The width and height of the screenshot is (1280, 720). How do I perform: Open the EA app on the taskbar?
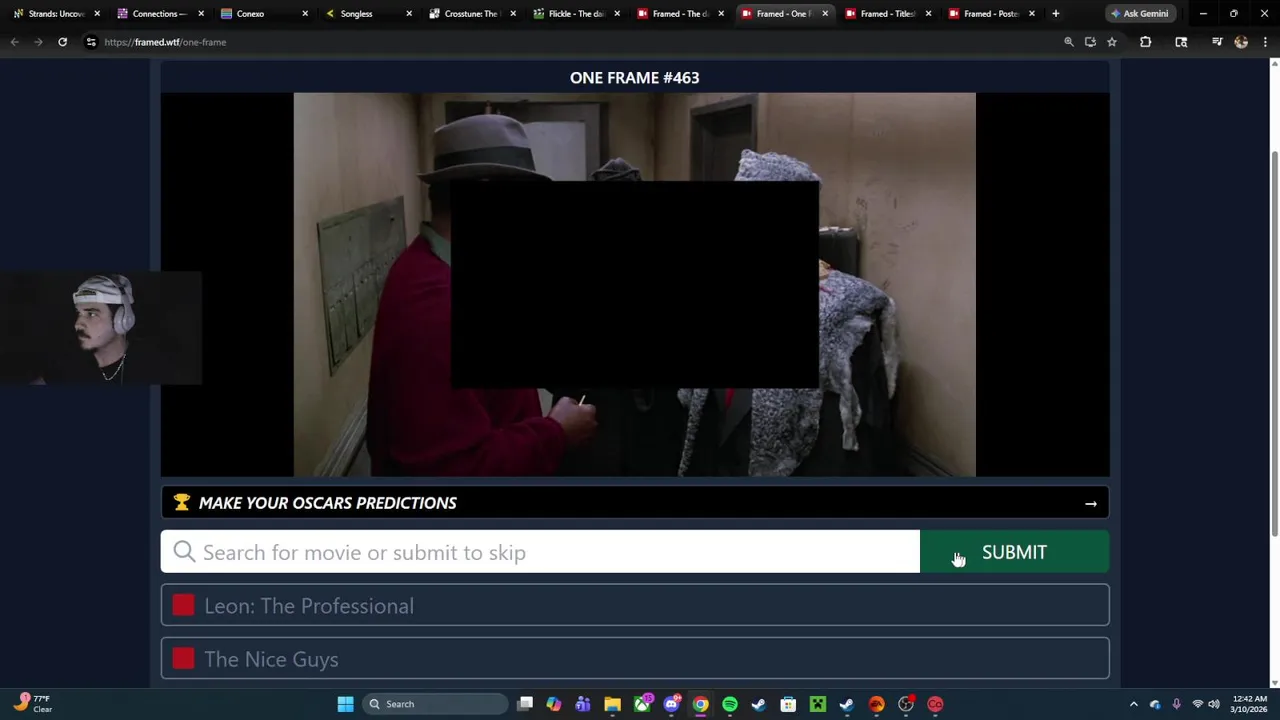pos(876,704)
